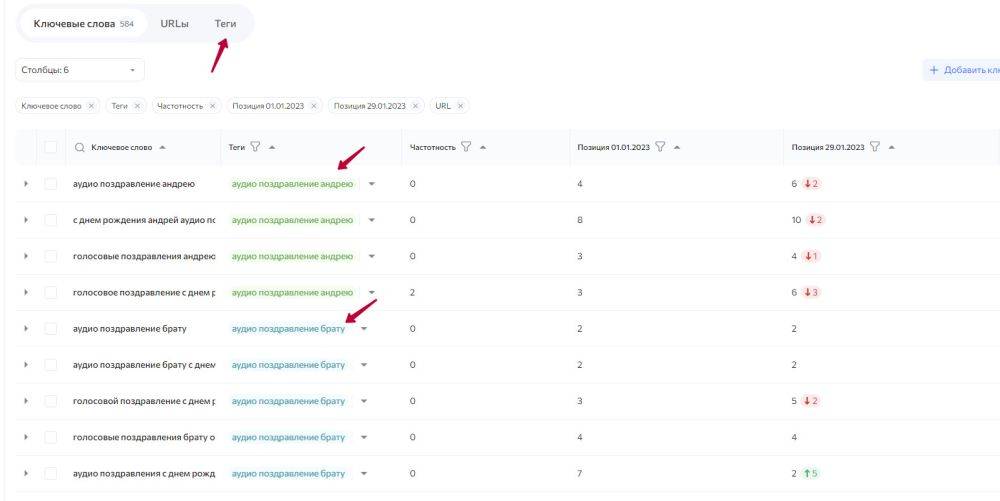Open filter icon in Позиция 29.01.2023 header

click(x=875, y=147)
